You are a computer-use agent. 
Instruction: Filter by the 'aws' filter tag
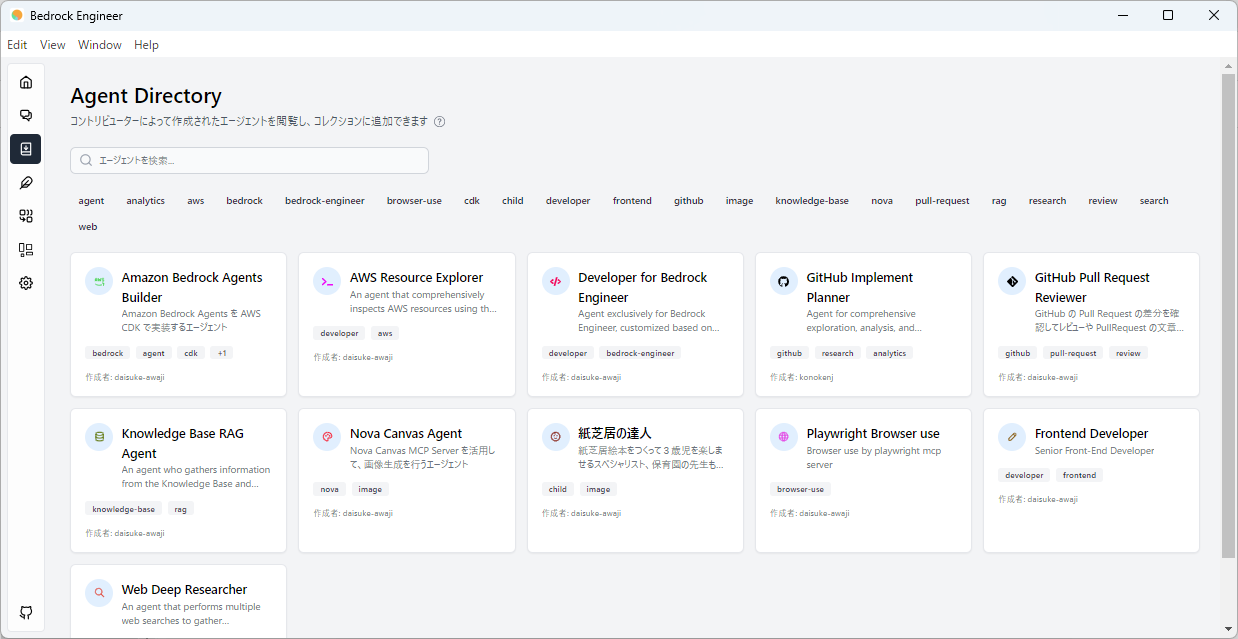196,201
